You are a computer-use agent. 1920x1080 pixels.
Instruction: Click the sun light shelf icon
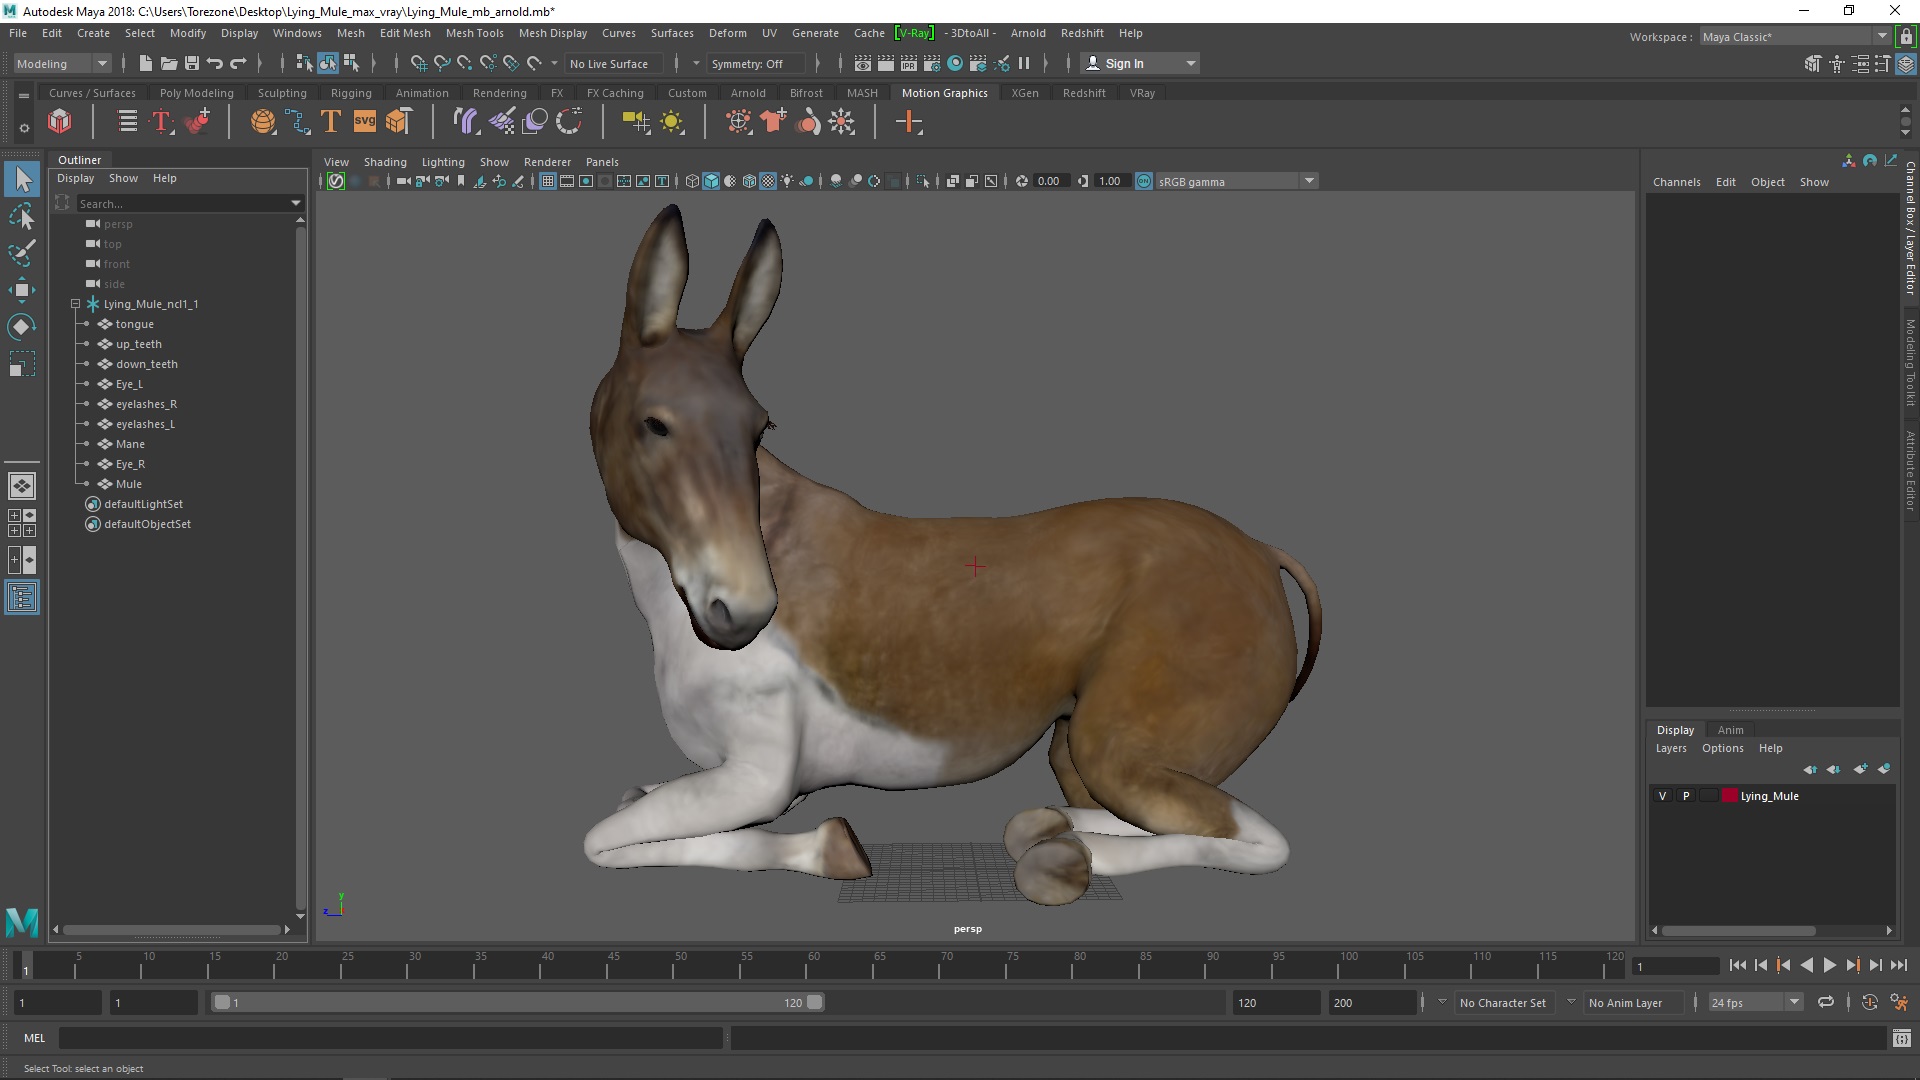click(x=672, y=122)
